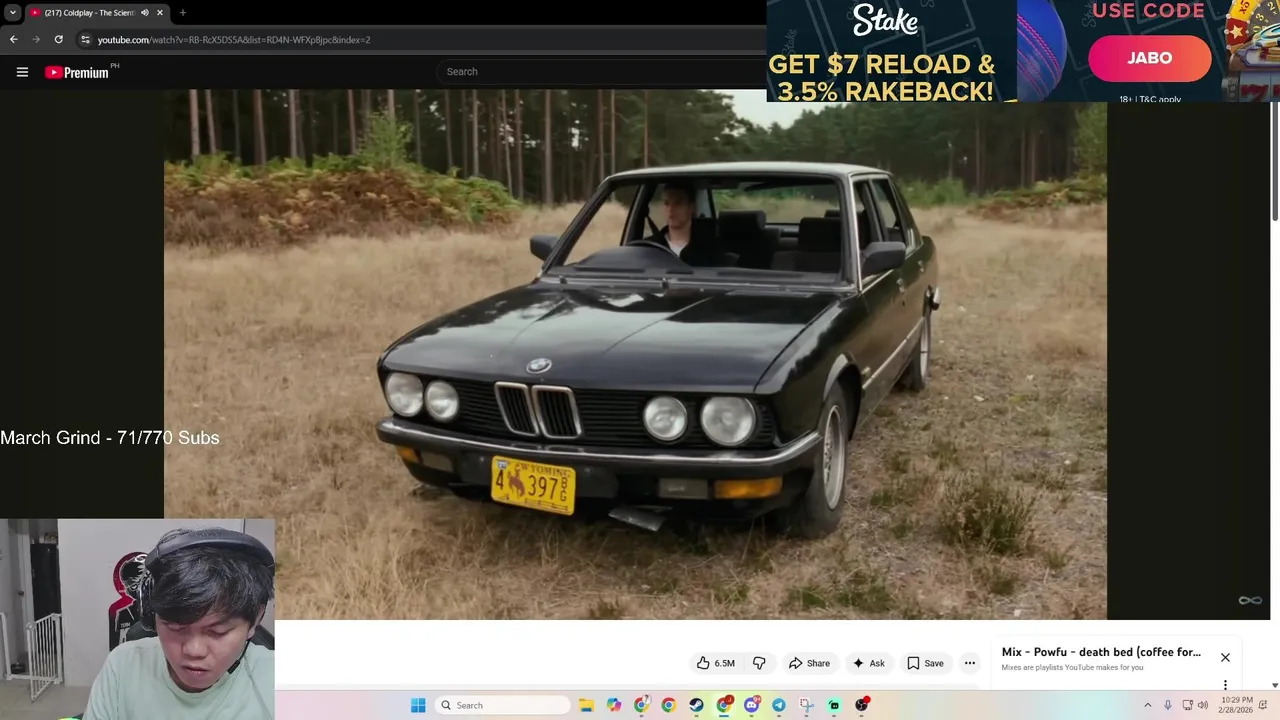The height and width of the screenshot is (720, 1280).
Task: Open Google Chrome from the taskbar
Action: (669, 705)
